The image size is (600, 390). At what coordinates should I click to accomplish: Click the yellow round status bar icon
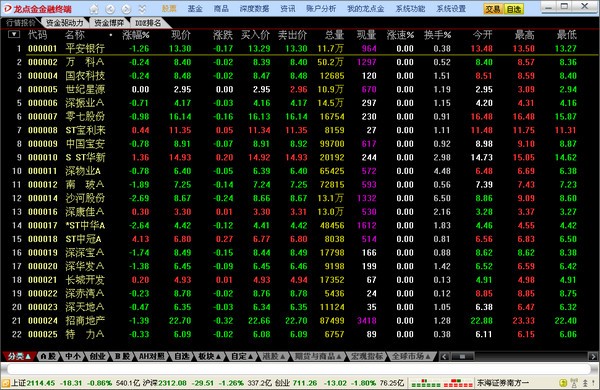pyautogui.click(x=563, y=383)
